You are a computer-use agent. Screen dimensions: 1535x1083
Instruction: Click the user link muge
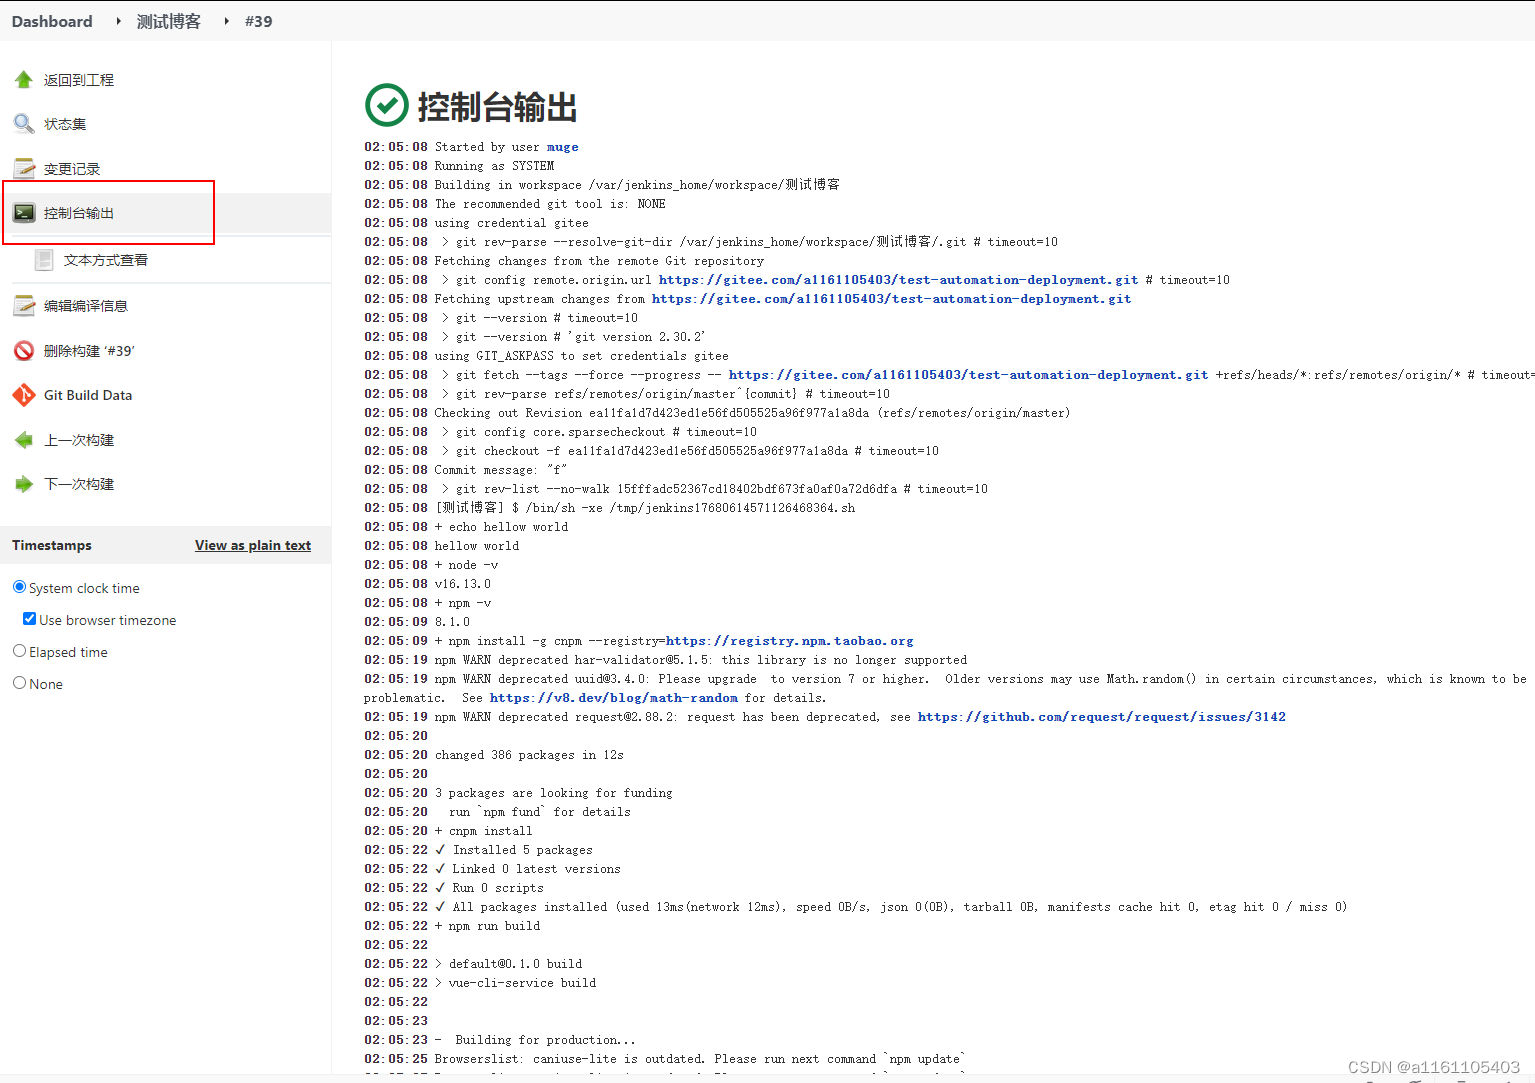[562, 147]
